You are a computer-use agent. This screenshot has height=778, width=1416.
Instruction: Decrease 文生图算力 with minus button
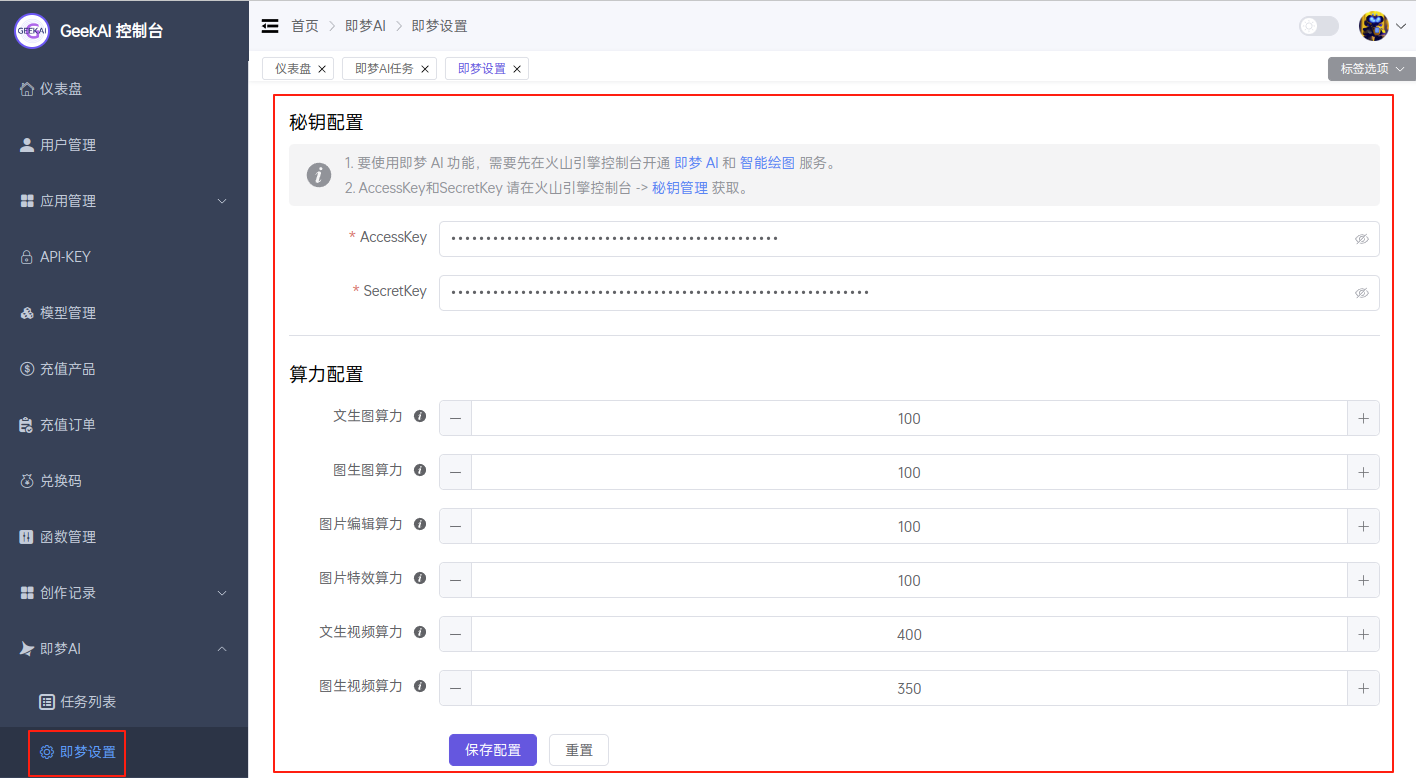tap(455, 418)
